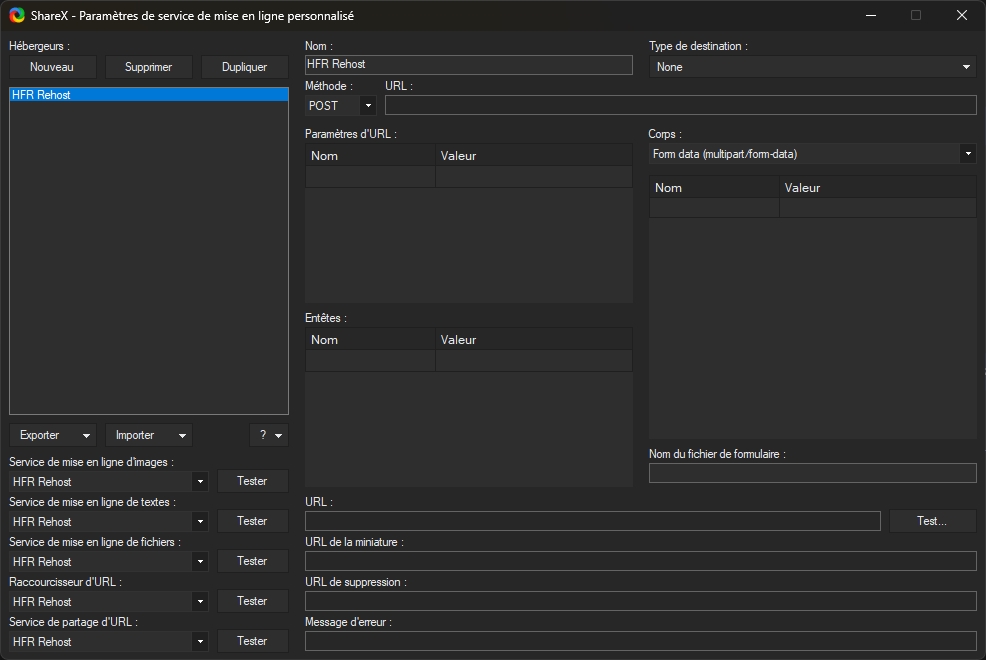This screenshot has height=660, width=986.
Task: Click the Nom du fichier de formulaire field
Action: (812, 473)
